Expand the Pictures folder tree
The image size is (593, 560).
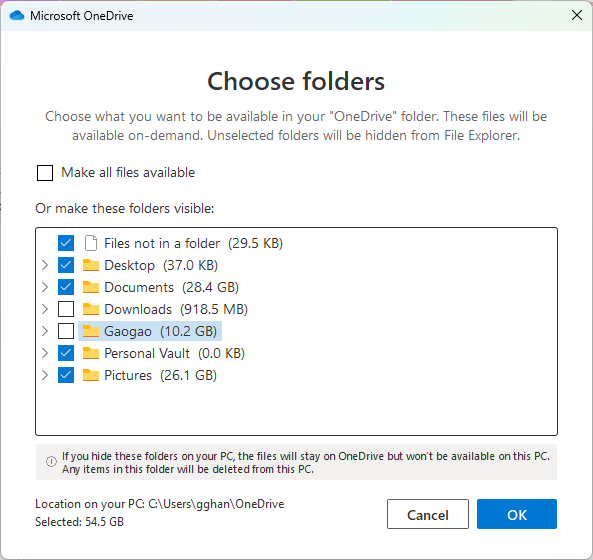click(45, 375)
